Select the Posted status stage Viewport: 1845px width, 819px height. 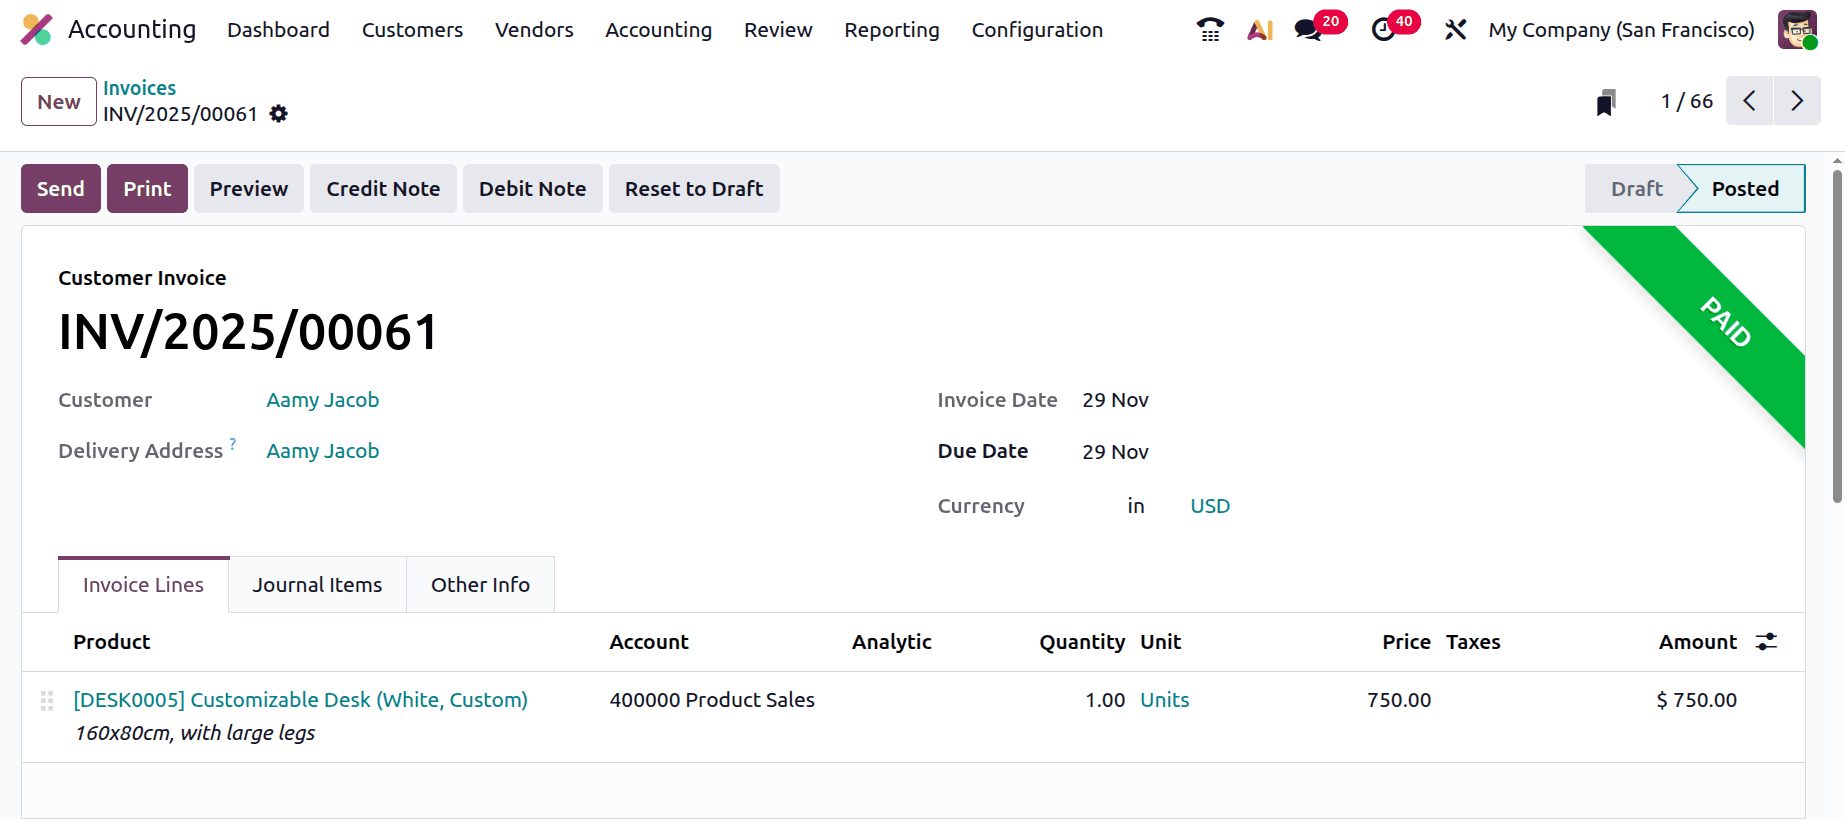tap(1745, 189)
